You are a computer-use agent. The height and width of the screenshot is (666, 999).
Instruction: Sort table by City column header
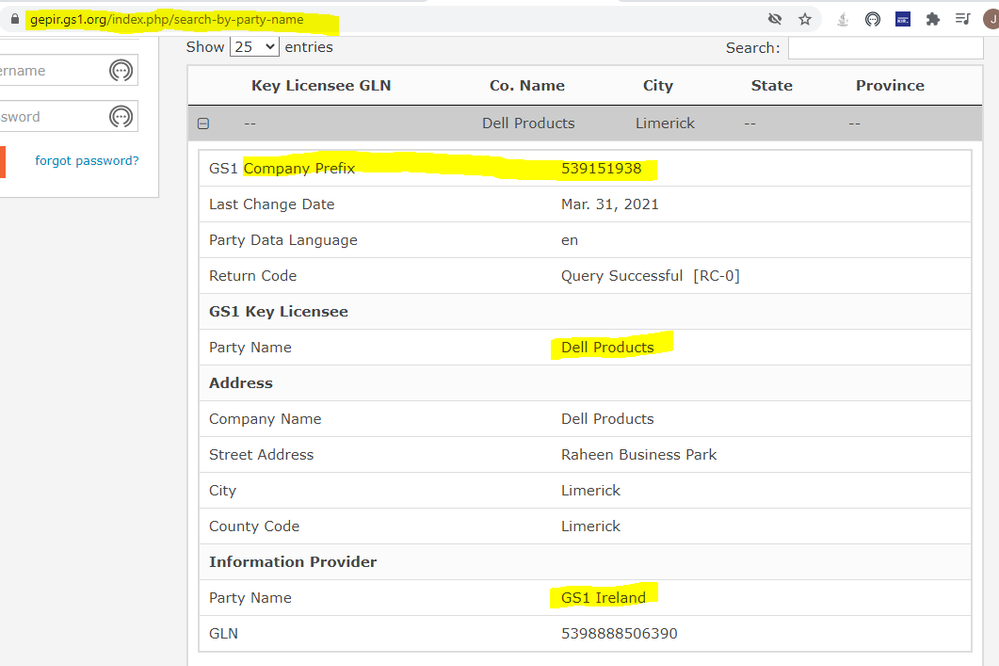(x=658, y=85)
